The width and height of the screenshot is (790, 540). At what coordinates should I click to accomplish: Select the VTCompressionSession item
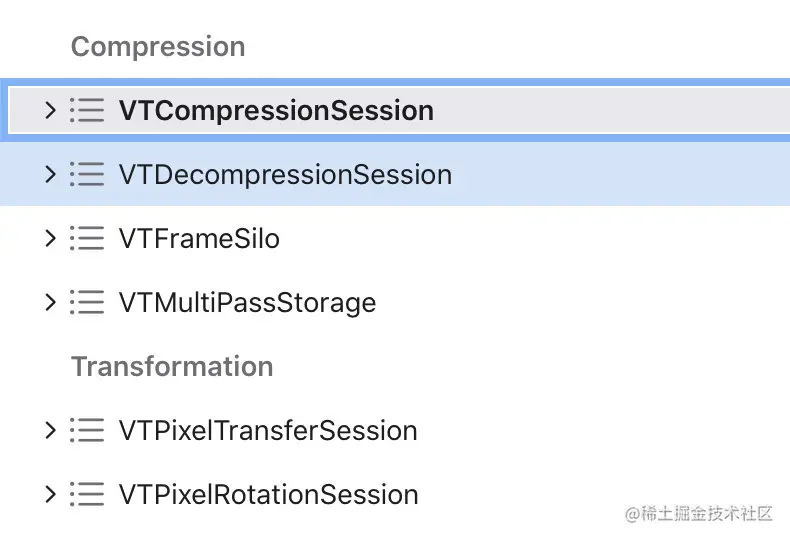tap(276, 110)
